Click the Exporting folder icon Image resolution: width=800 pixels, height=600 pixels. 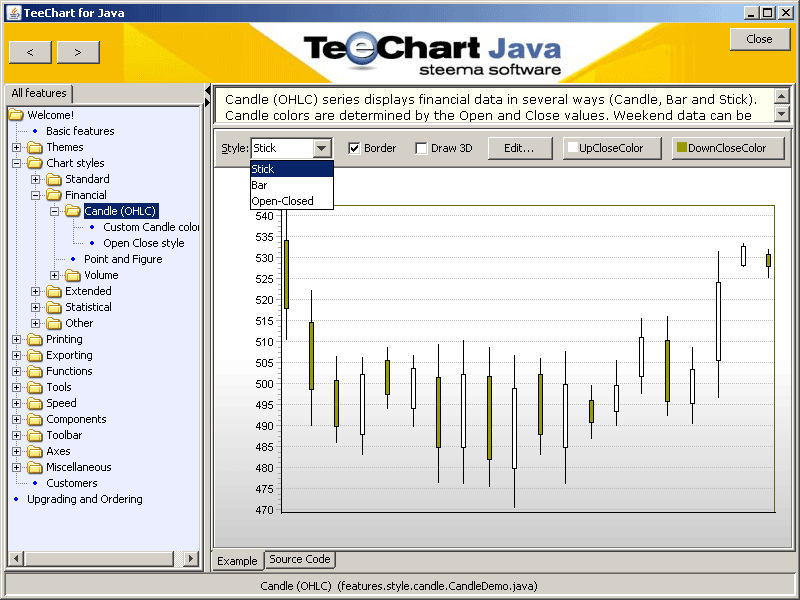(x=35, y=355)
